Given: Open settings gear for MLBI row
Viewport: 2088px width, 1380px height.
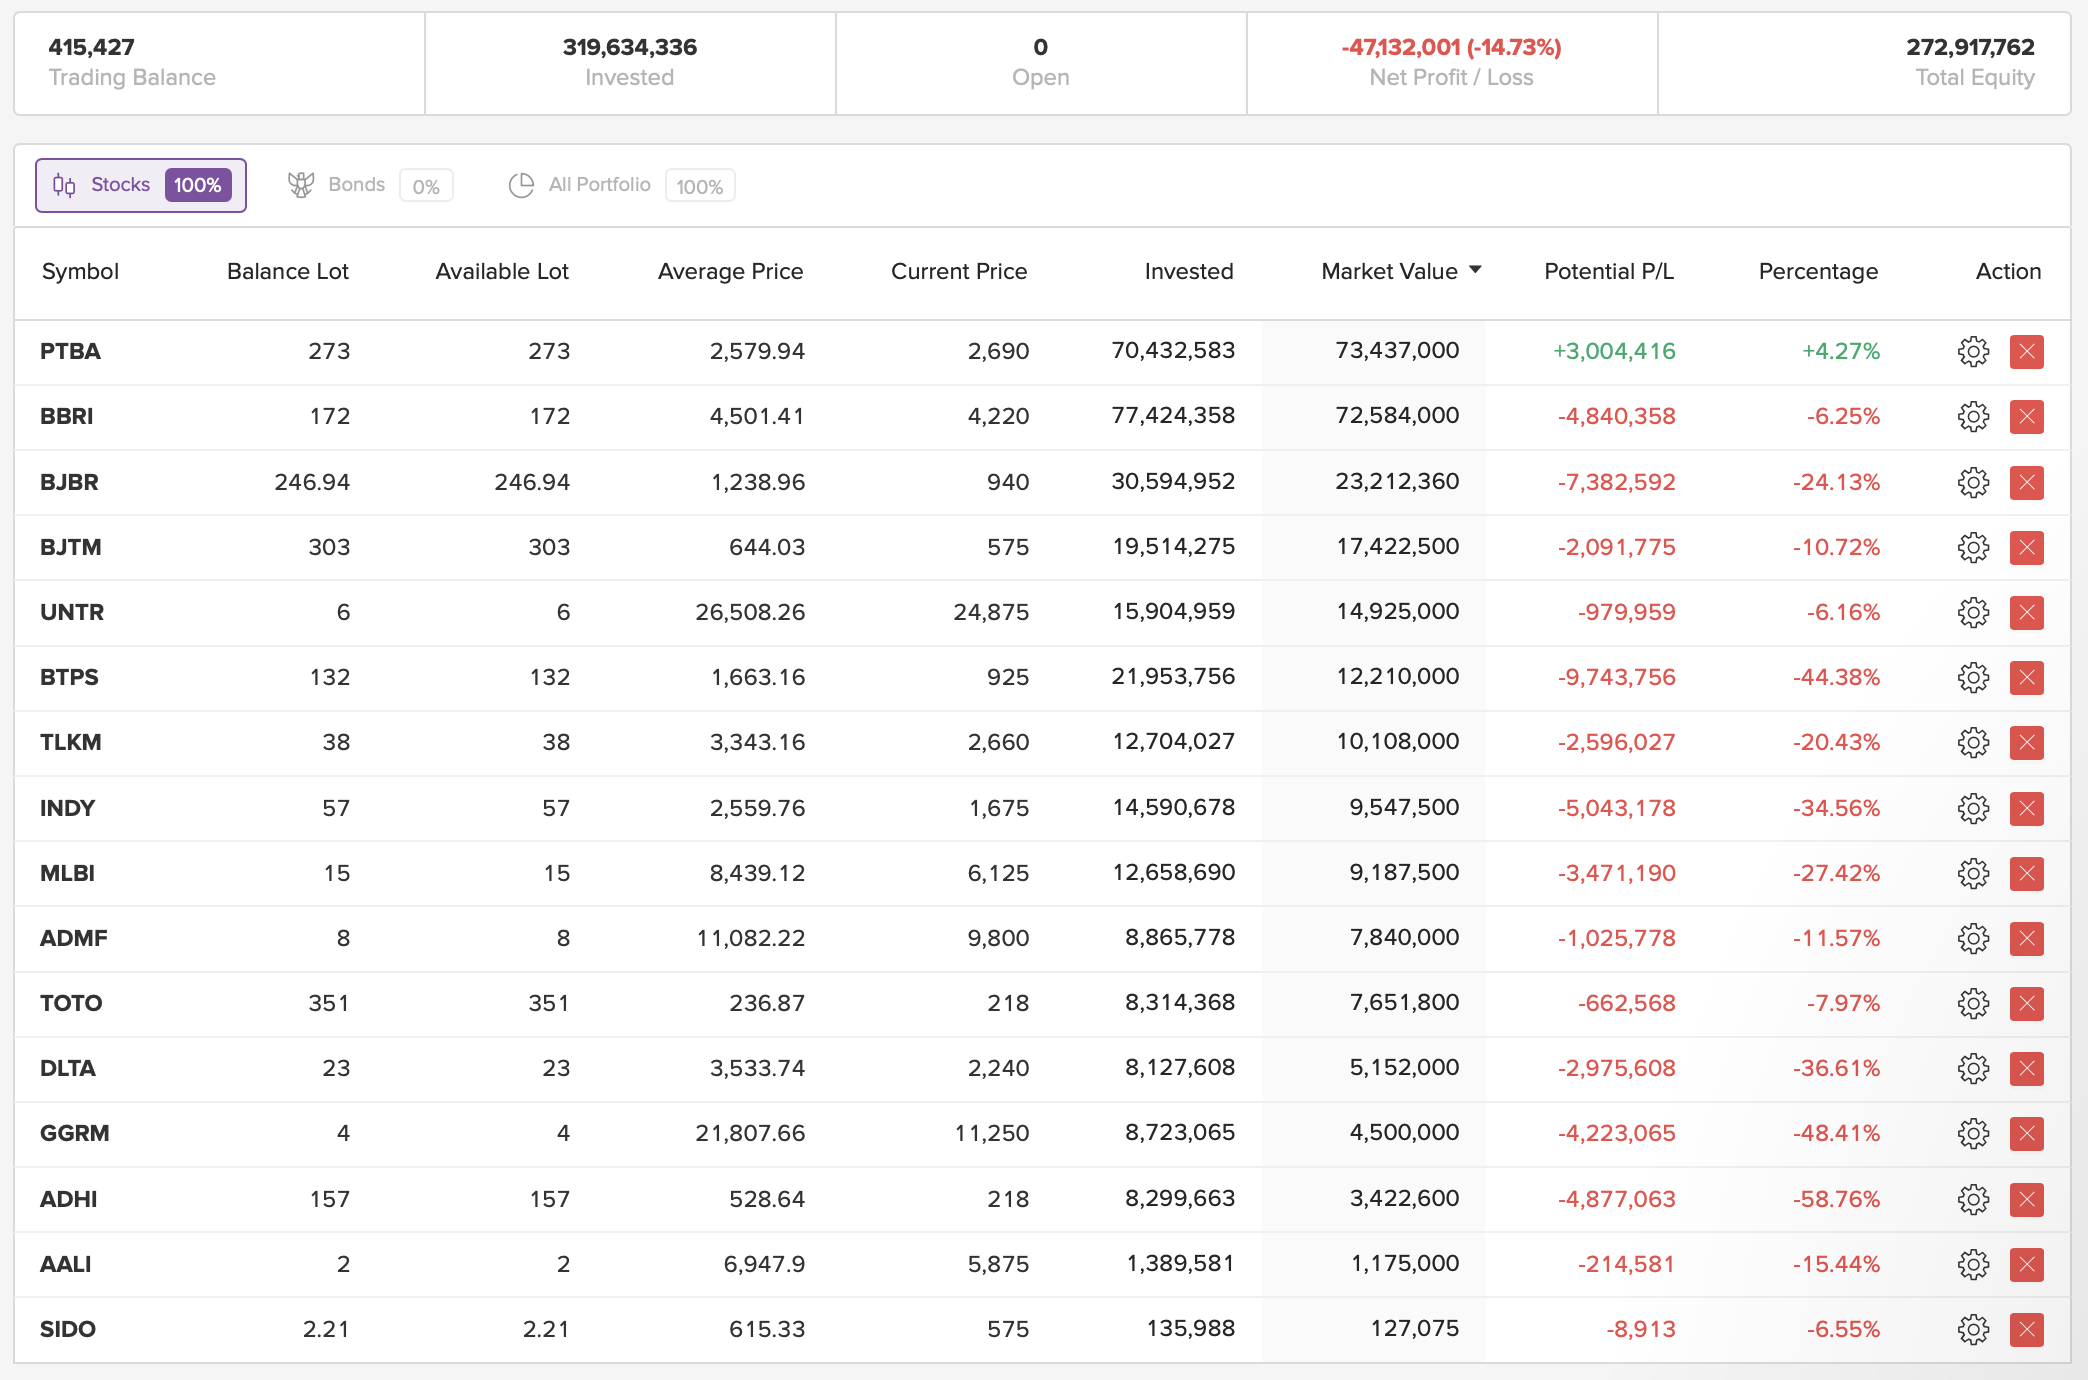Looking at the screenshot, I should [1973, 873].
